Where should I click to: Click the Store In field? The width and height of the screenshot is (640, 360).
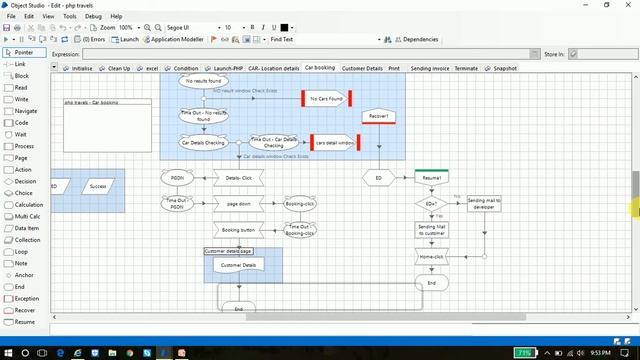[603, 54]
